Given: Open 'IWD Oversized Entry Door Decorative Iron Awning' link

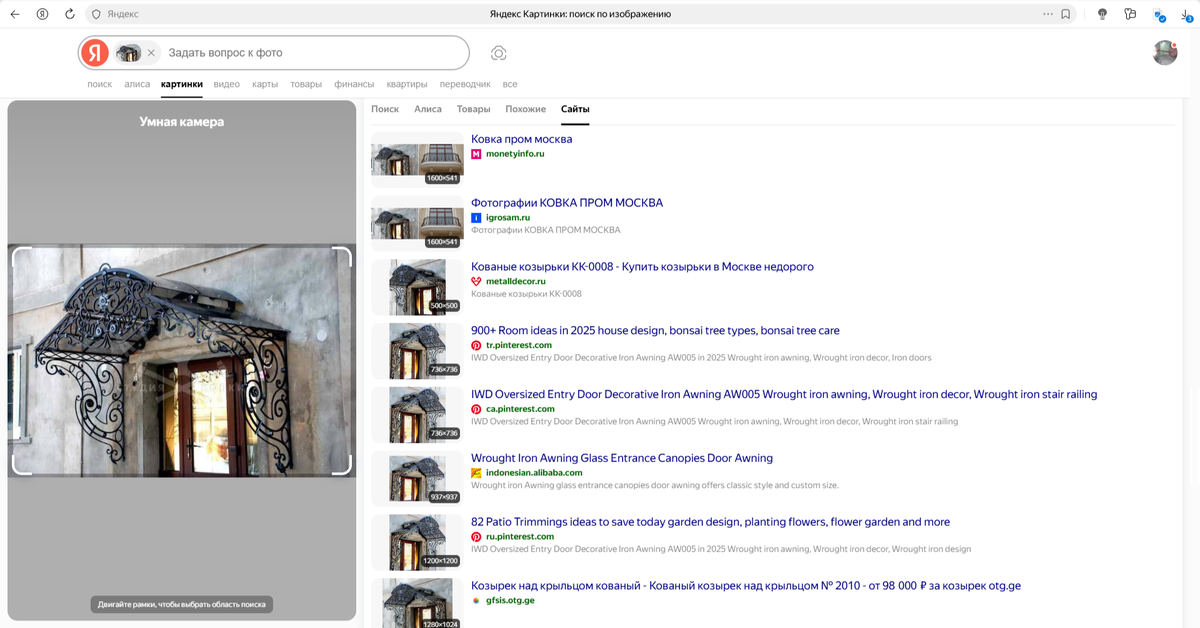Looking at the screenshot, I should pos(784,395).
